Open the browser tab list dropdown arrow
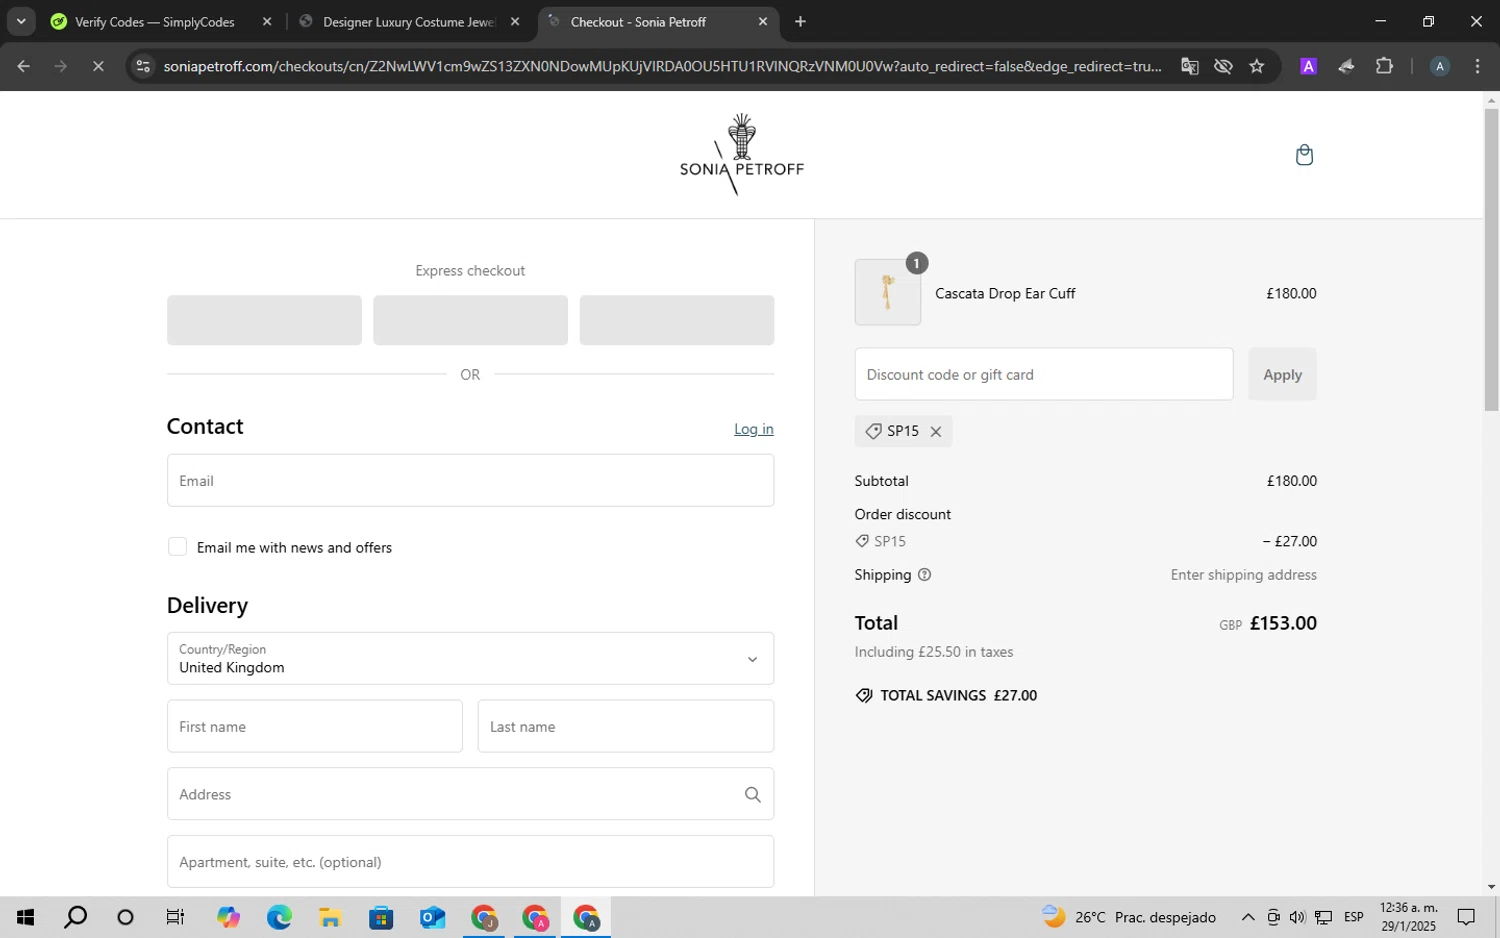Screen dimensions: 1500x938 pyautogui.click(x=20, y=21)
